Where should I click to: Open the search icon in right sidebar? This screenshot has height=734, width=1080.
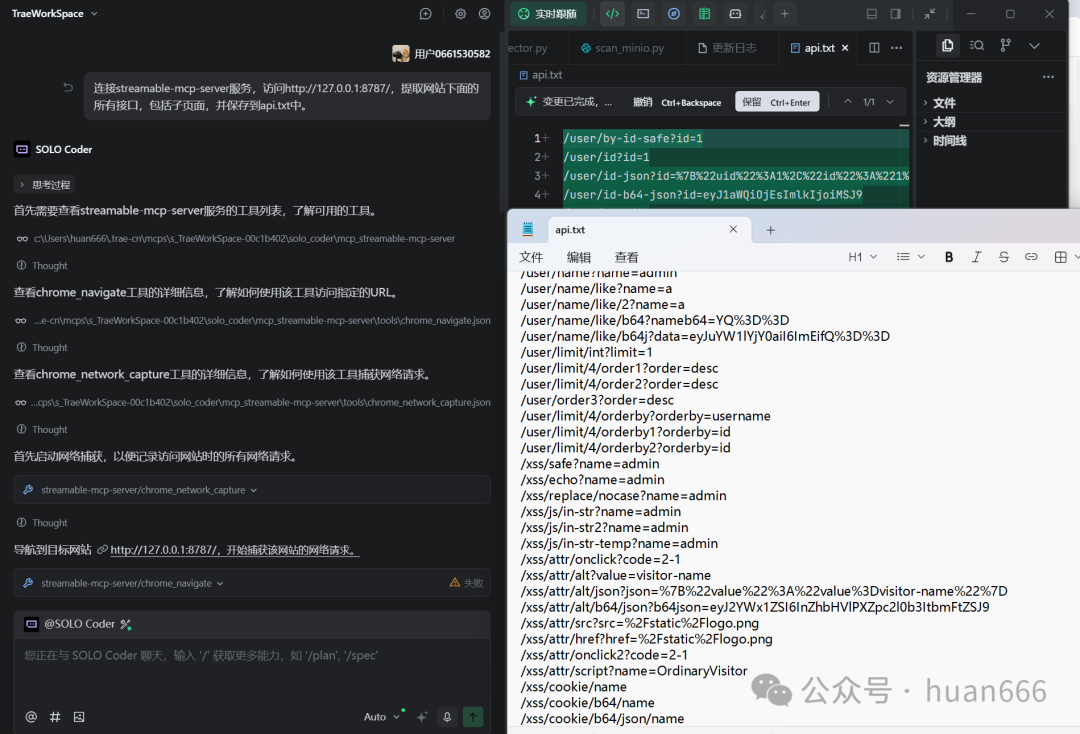(x=977, y=45)
